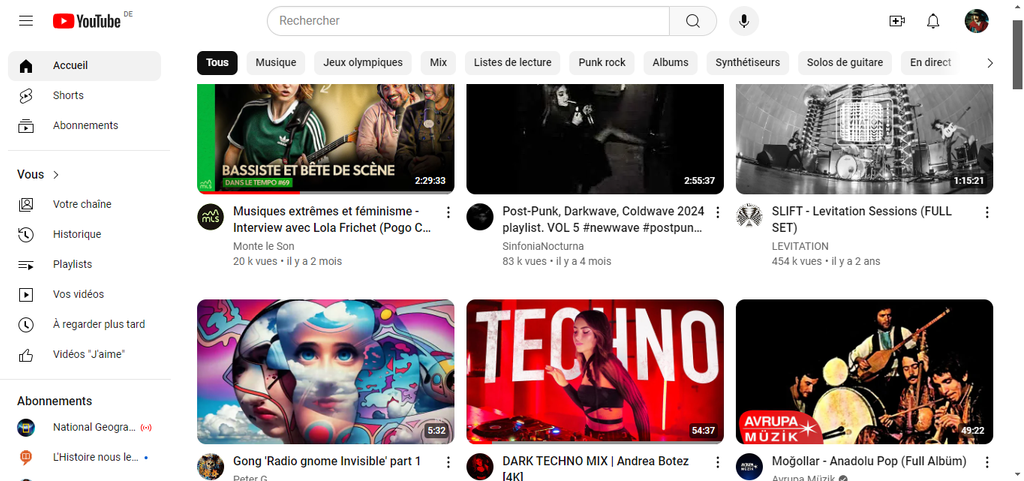
Task: Click the Votre chaîne icon
Action: click(x=26, y=204)
